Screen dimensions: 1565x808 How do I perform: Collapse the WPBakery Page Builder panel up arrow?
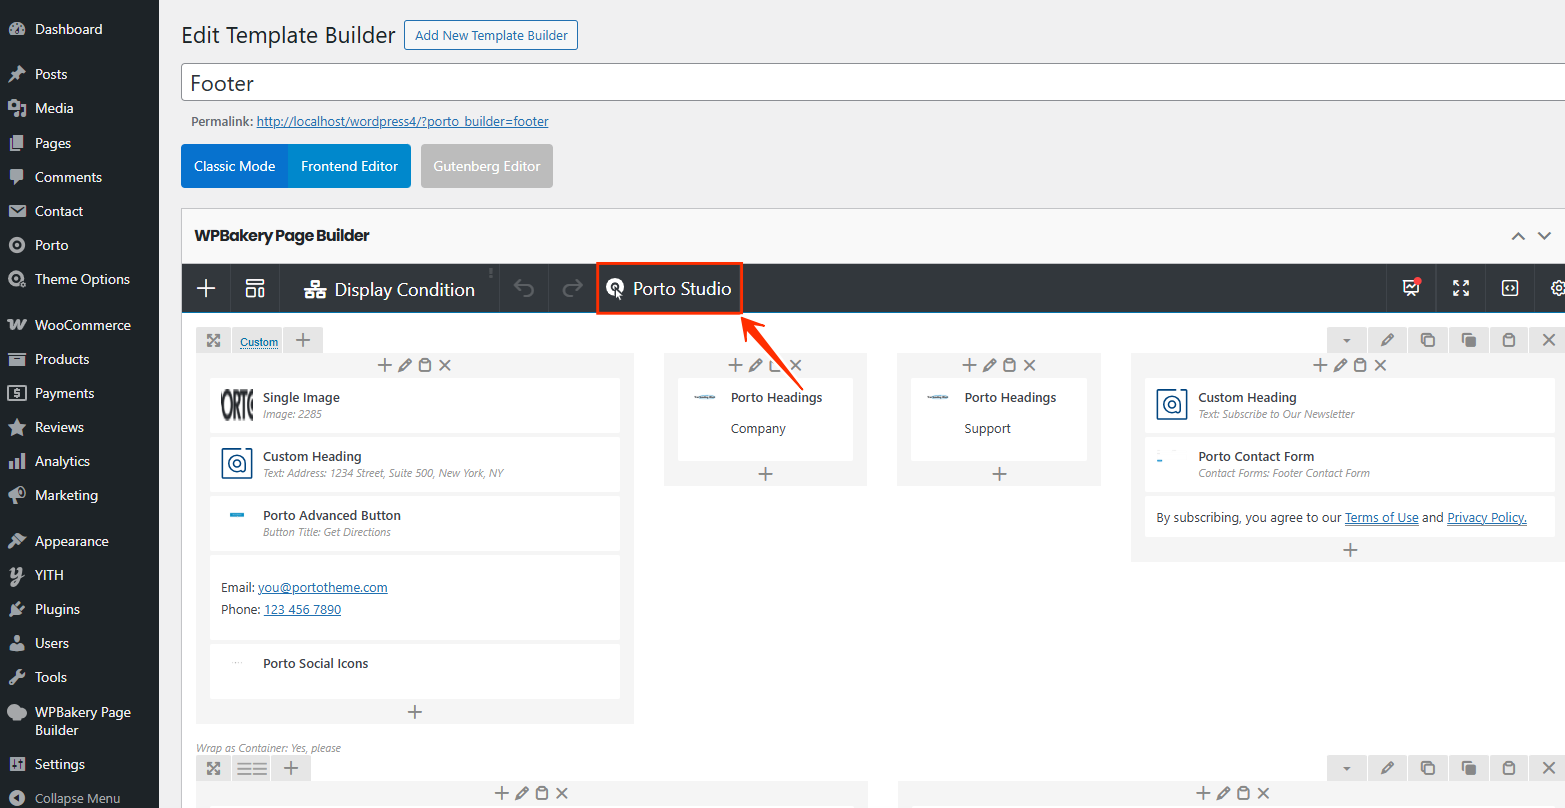click(1518, 236)
